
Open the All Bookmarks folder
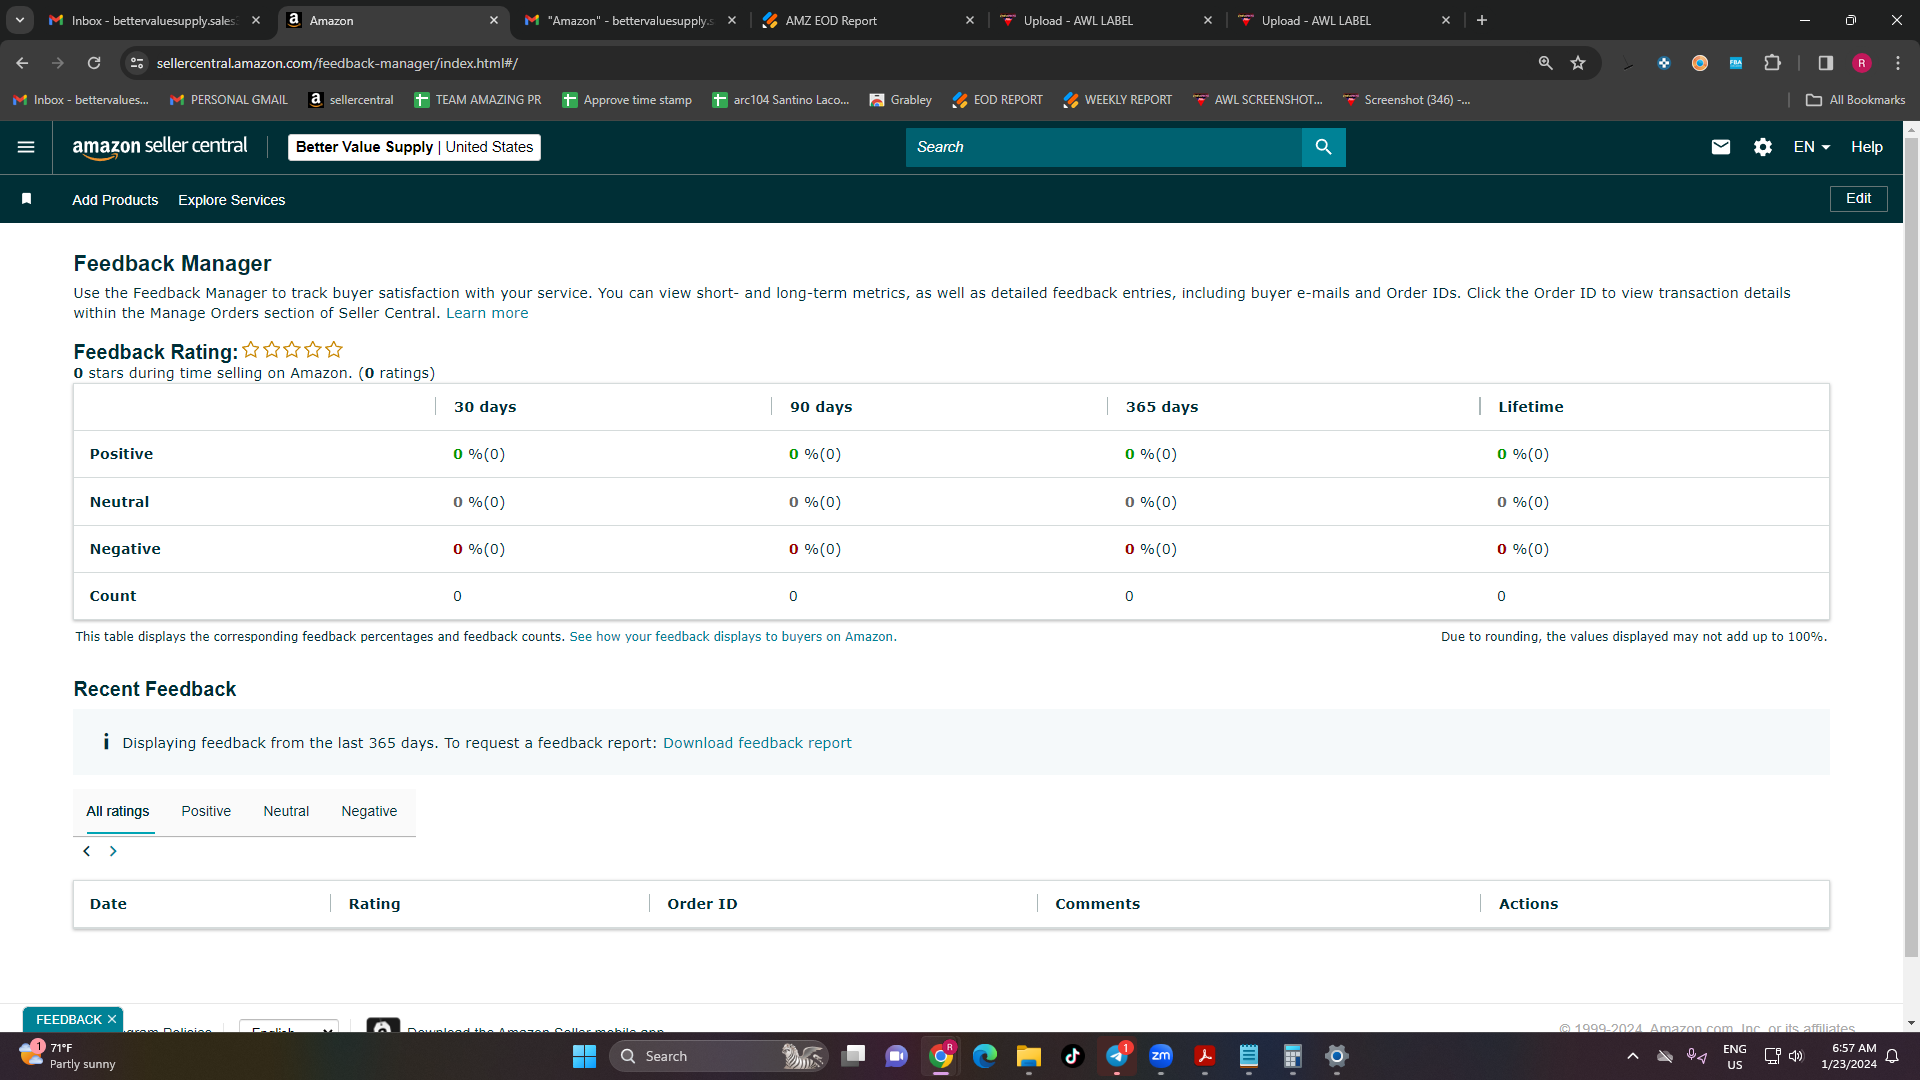pos(1856,100)
